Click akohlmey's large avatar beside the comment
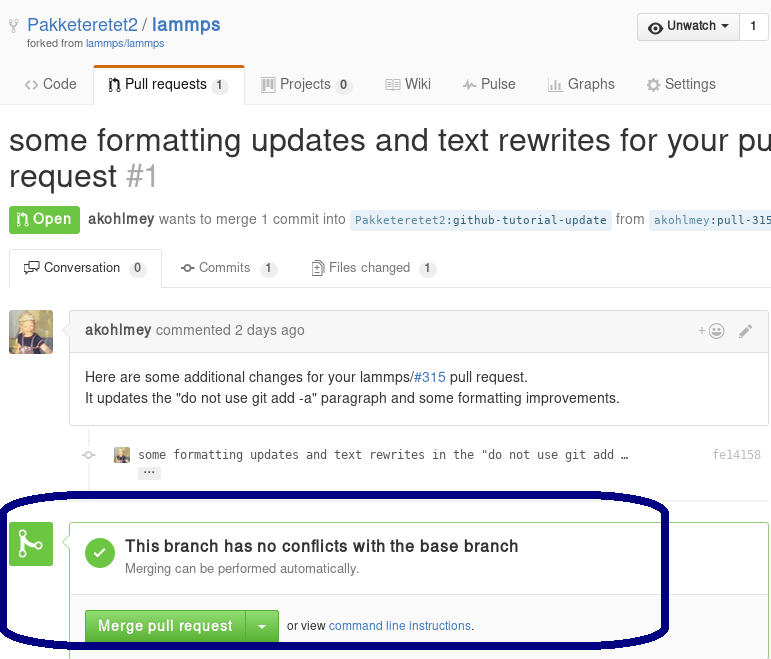 click(x=31, y=332)
